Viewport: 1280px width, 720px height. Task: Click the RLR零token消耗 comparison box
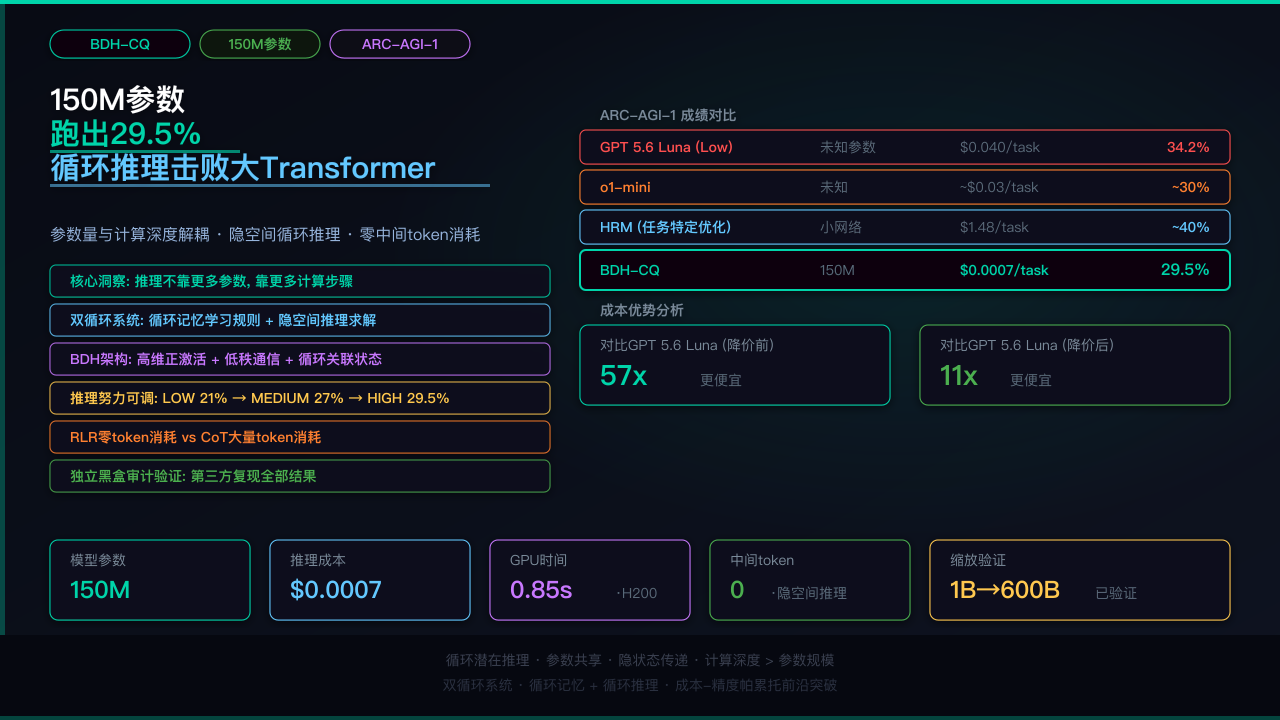coord(300,437)
